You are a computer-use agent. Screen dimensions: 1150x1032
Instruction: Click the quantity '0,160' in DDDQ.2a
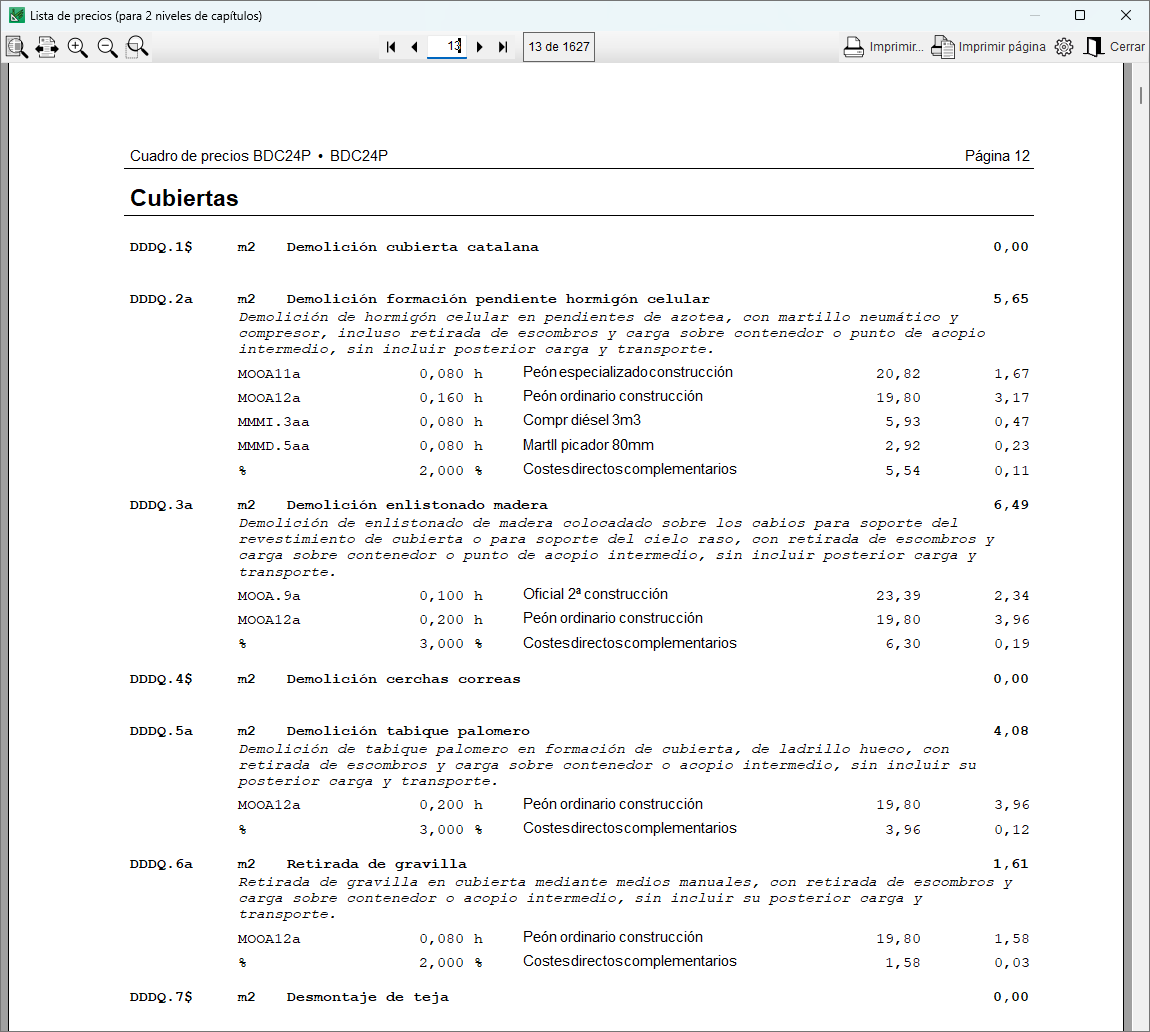click(442, 398)
